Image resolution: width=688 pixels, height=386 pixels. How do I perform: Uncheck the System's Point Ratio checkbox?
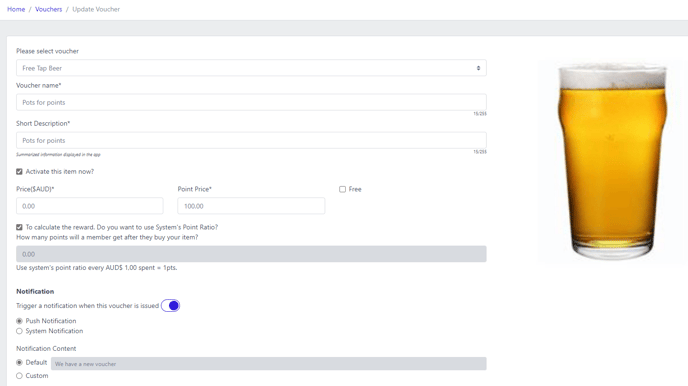pos(19,227)
